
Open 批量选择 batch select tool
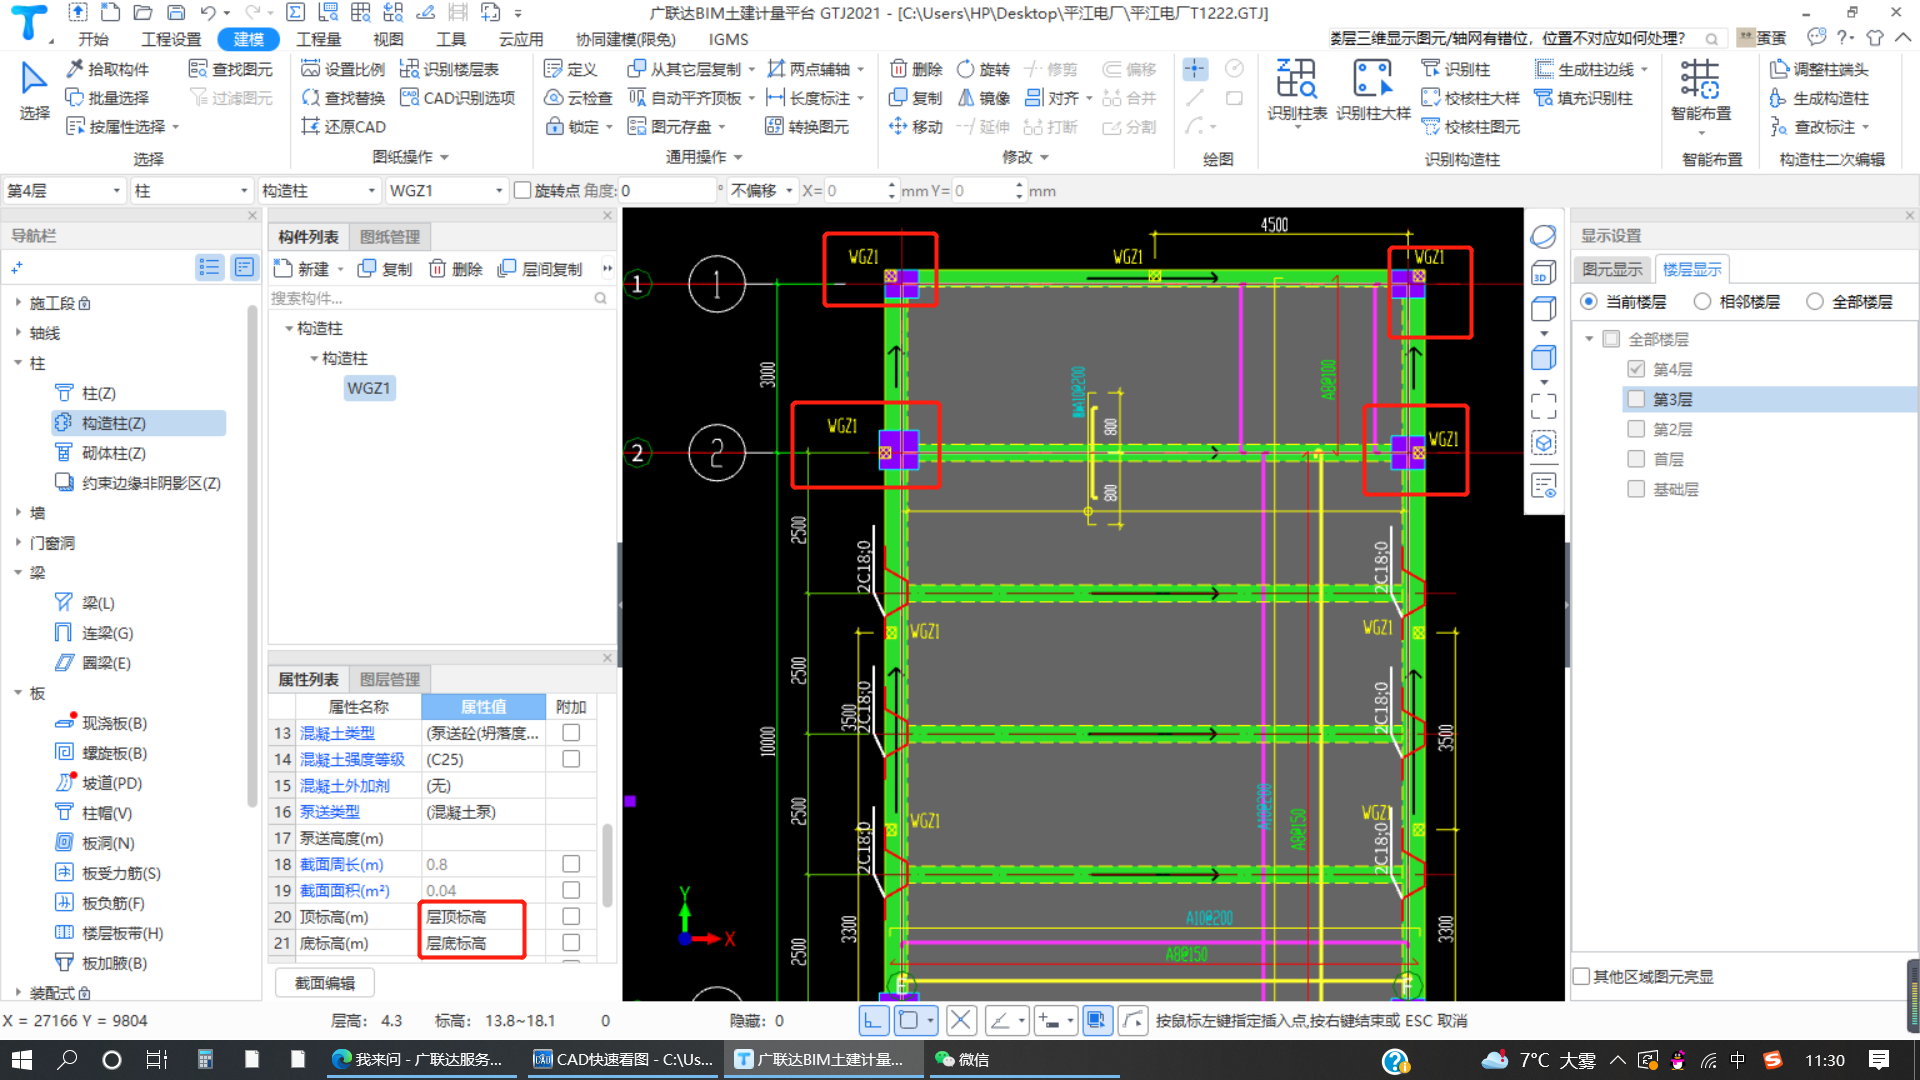tap(108, 98)
